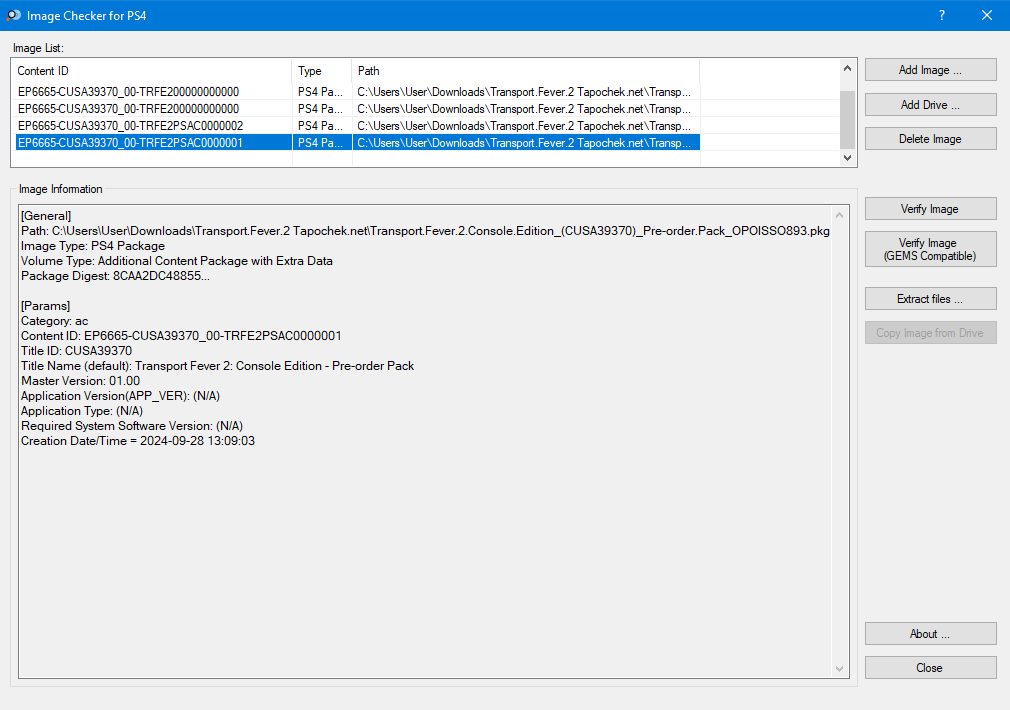This screenshot has width=1010, height=710.
Task: Click the Image Checker app icon in title bar
Action: [13, 15]
